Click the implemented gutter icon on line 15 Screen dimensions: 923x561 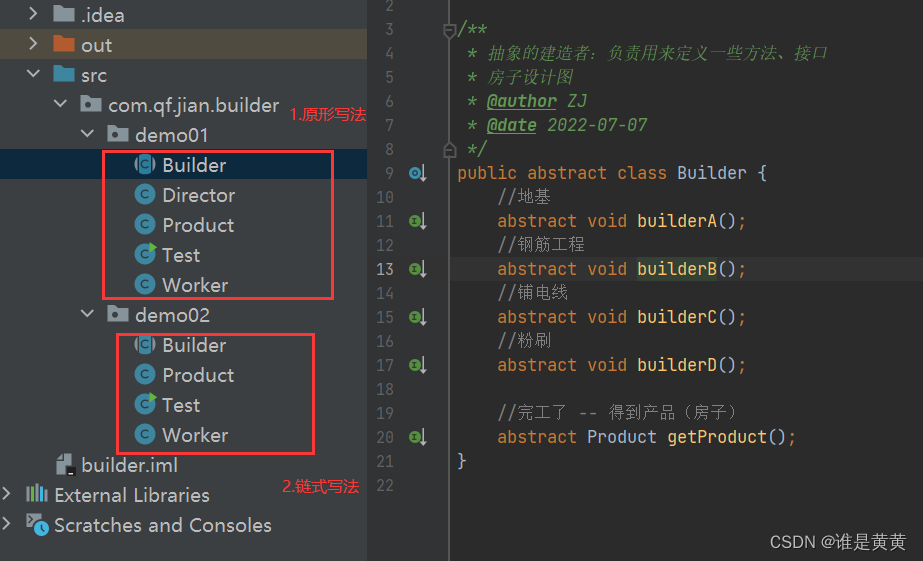click(x=417, y=317)
